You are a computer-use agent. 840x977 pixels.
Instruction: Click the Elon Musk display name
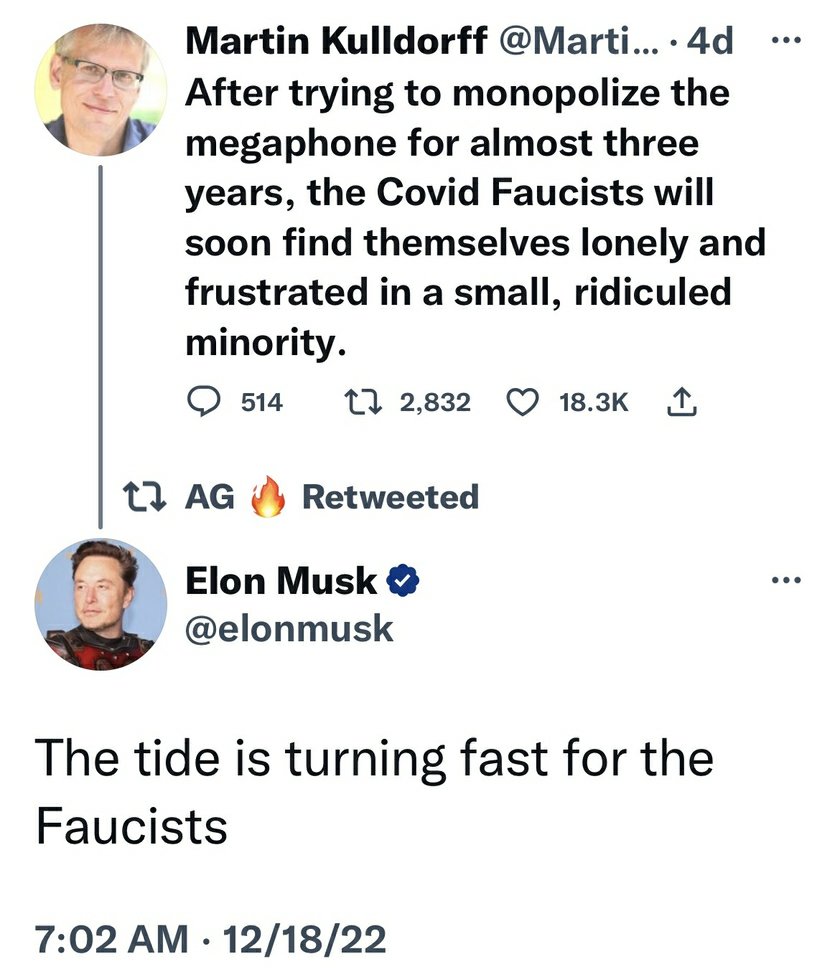pos(283,580)
